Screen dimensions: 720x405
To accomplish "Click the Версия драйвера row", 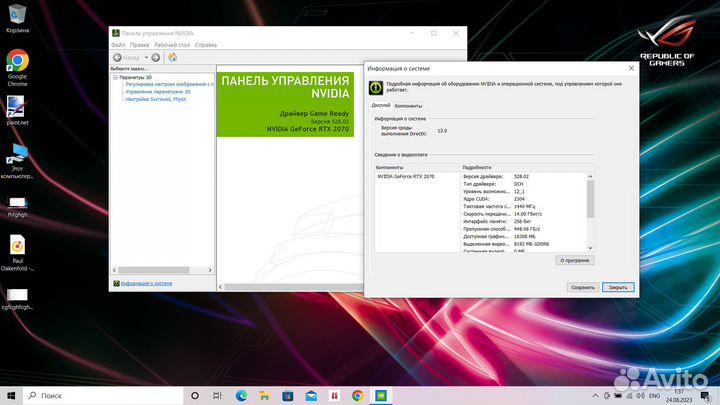I will (x=523, y=176).
